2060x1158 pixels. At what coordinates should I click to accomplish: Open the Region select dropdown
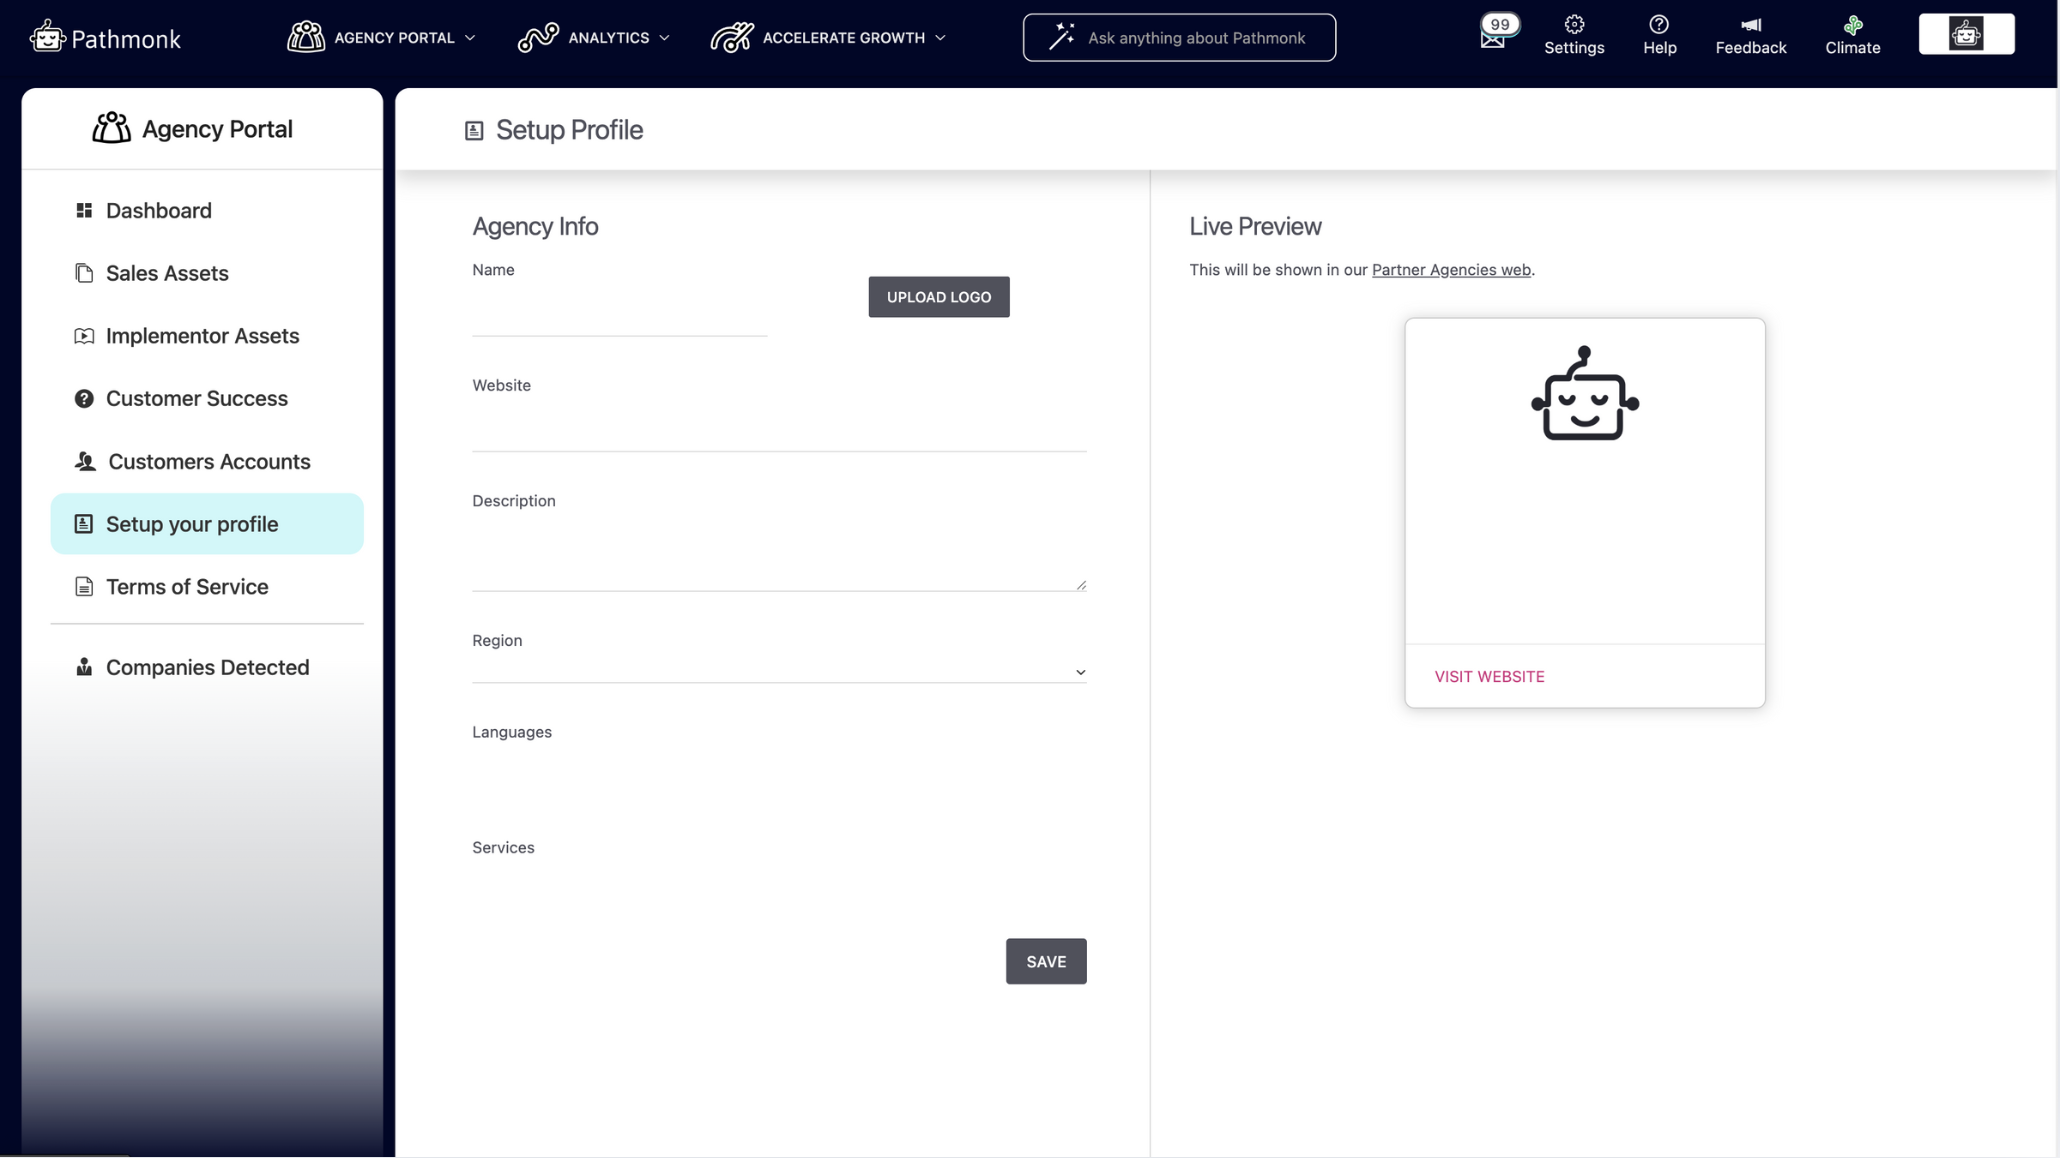[779, 670]
